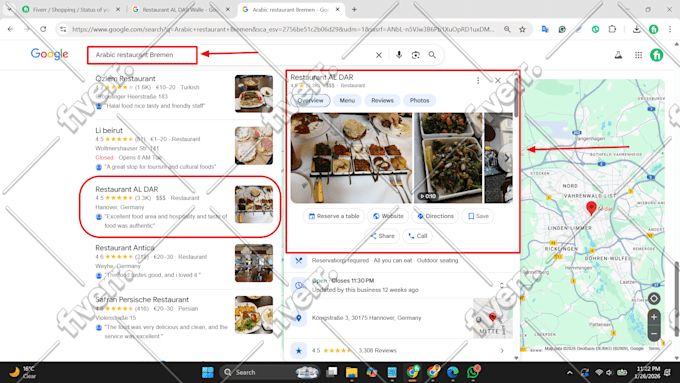Viewport: 680px width, 383px height.
Task: Zoom out on the map
Action: (654, 333)
